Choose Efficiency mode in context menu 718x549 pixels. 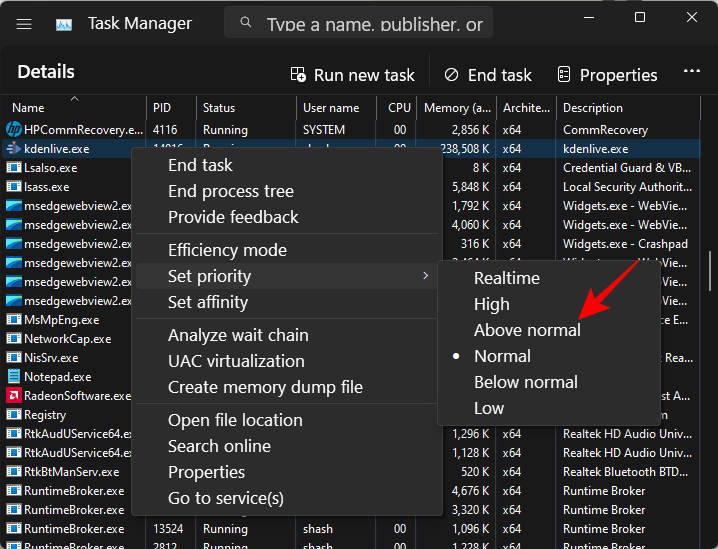tap(227, 250)
